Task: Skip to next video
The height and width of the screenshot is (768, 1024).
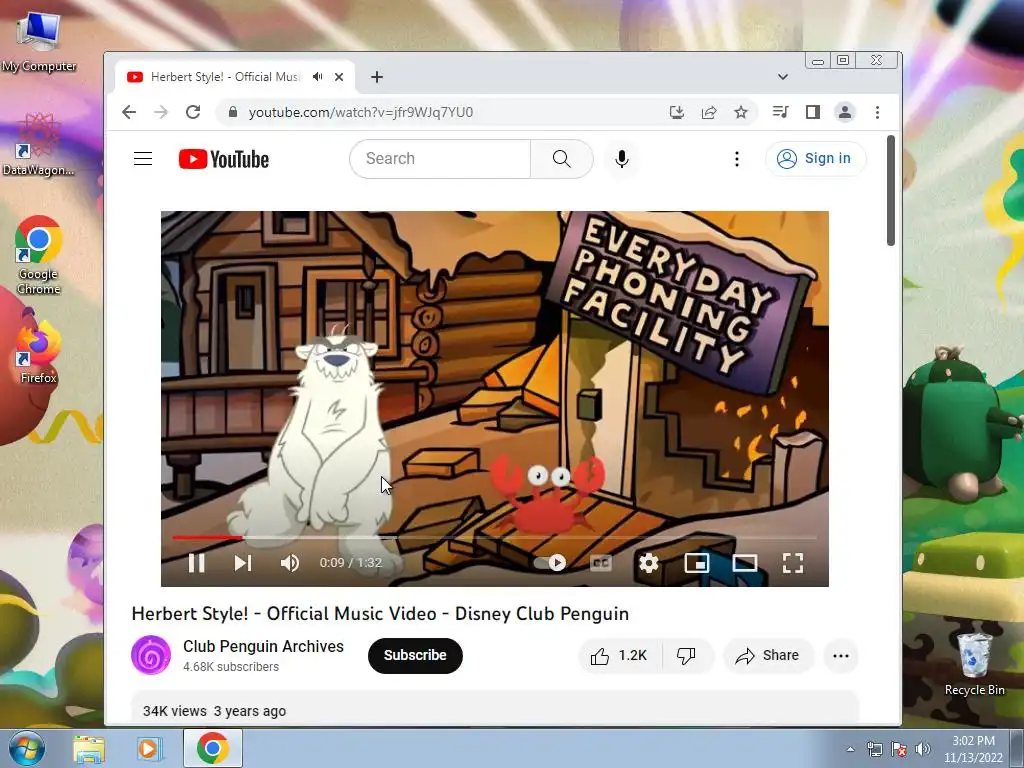Action: click(243, 562)
